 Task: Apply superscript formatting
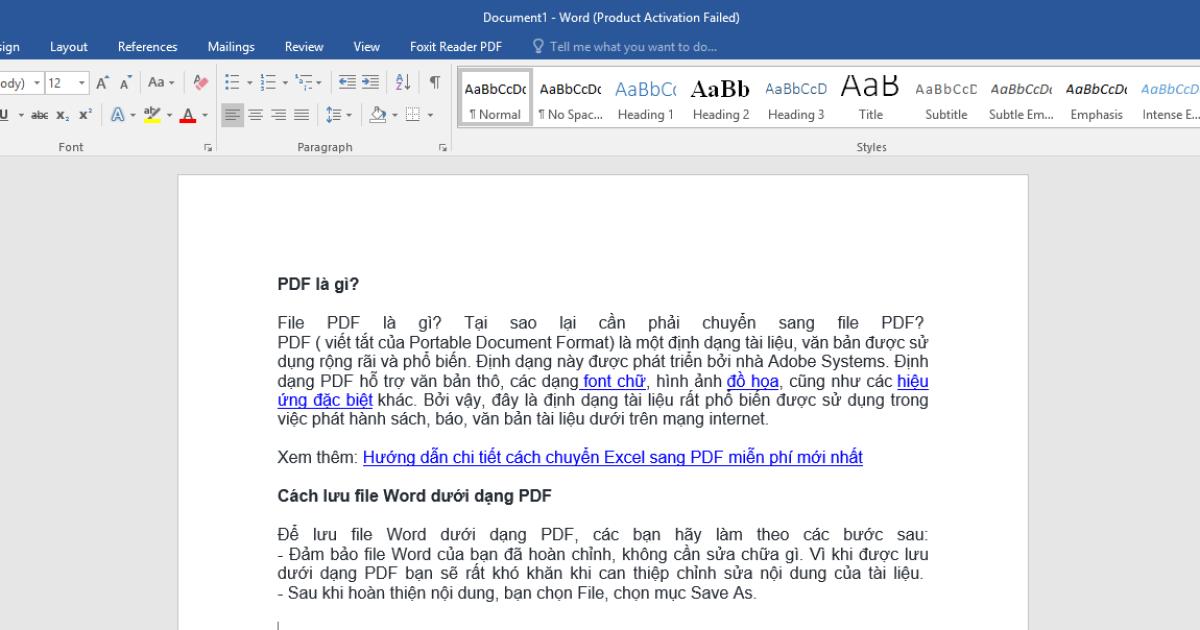(85, 114)
